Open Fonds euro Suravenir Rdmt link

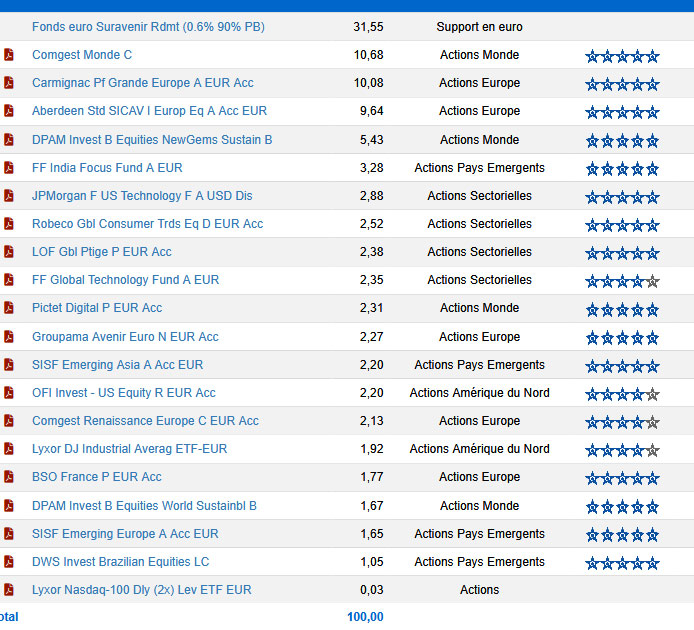[148, 27]
